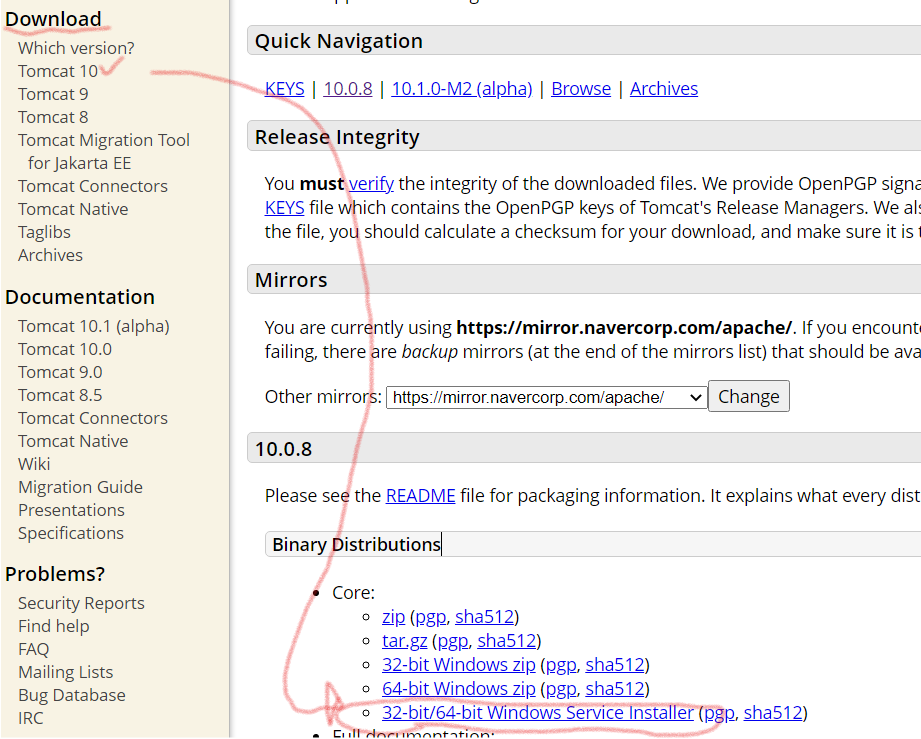Open Tomcat Native under Documentation
The height and width of the screenshot is (739, 921).
tap(73, 441)
